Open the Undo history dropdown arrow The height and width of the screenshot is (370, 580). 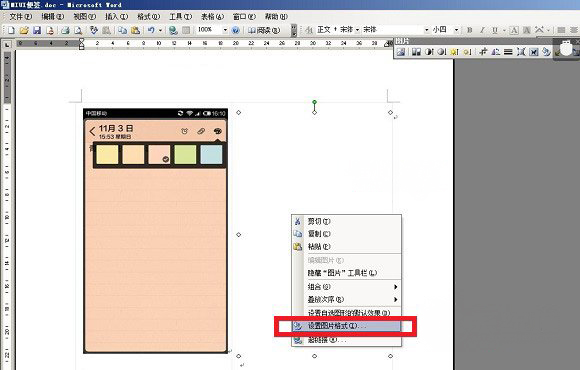160,30
